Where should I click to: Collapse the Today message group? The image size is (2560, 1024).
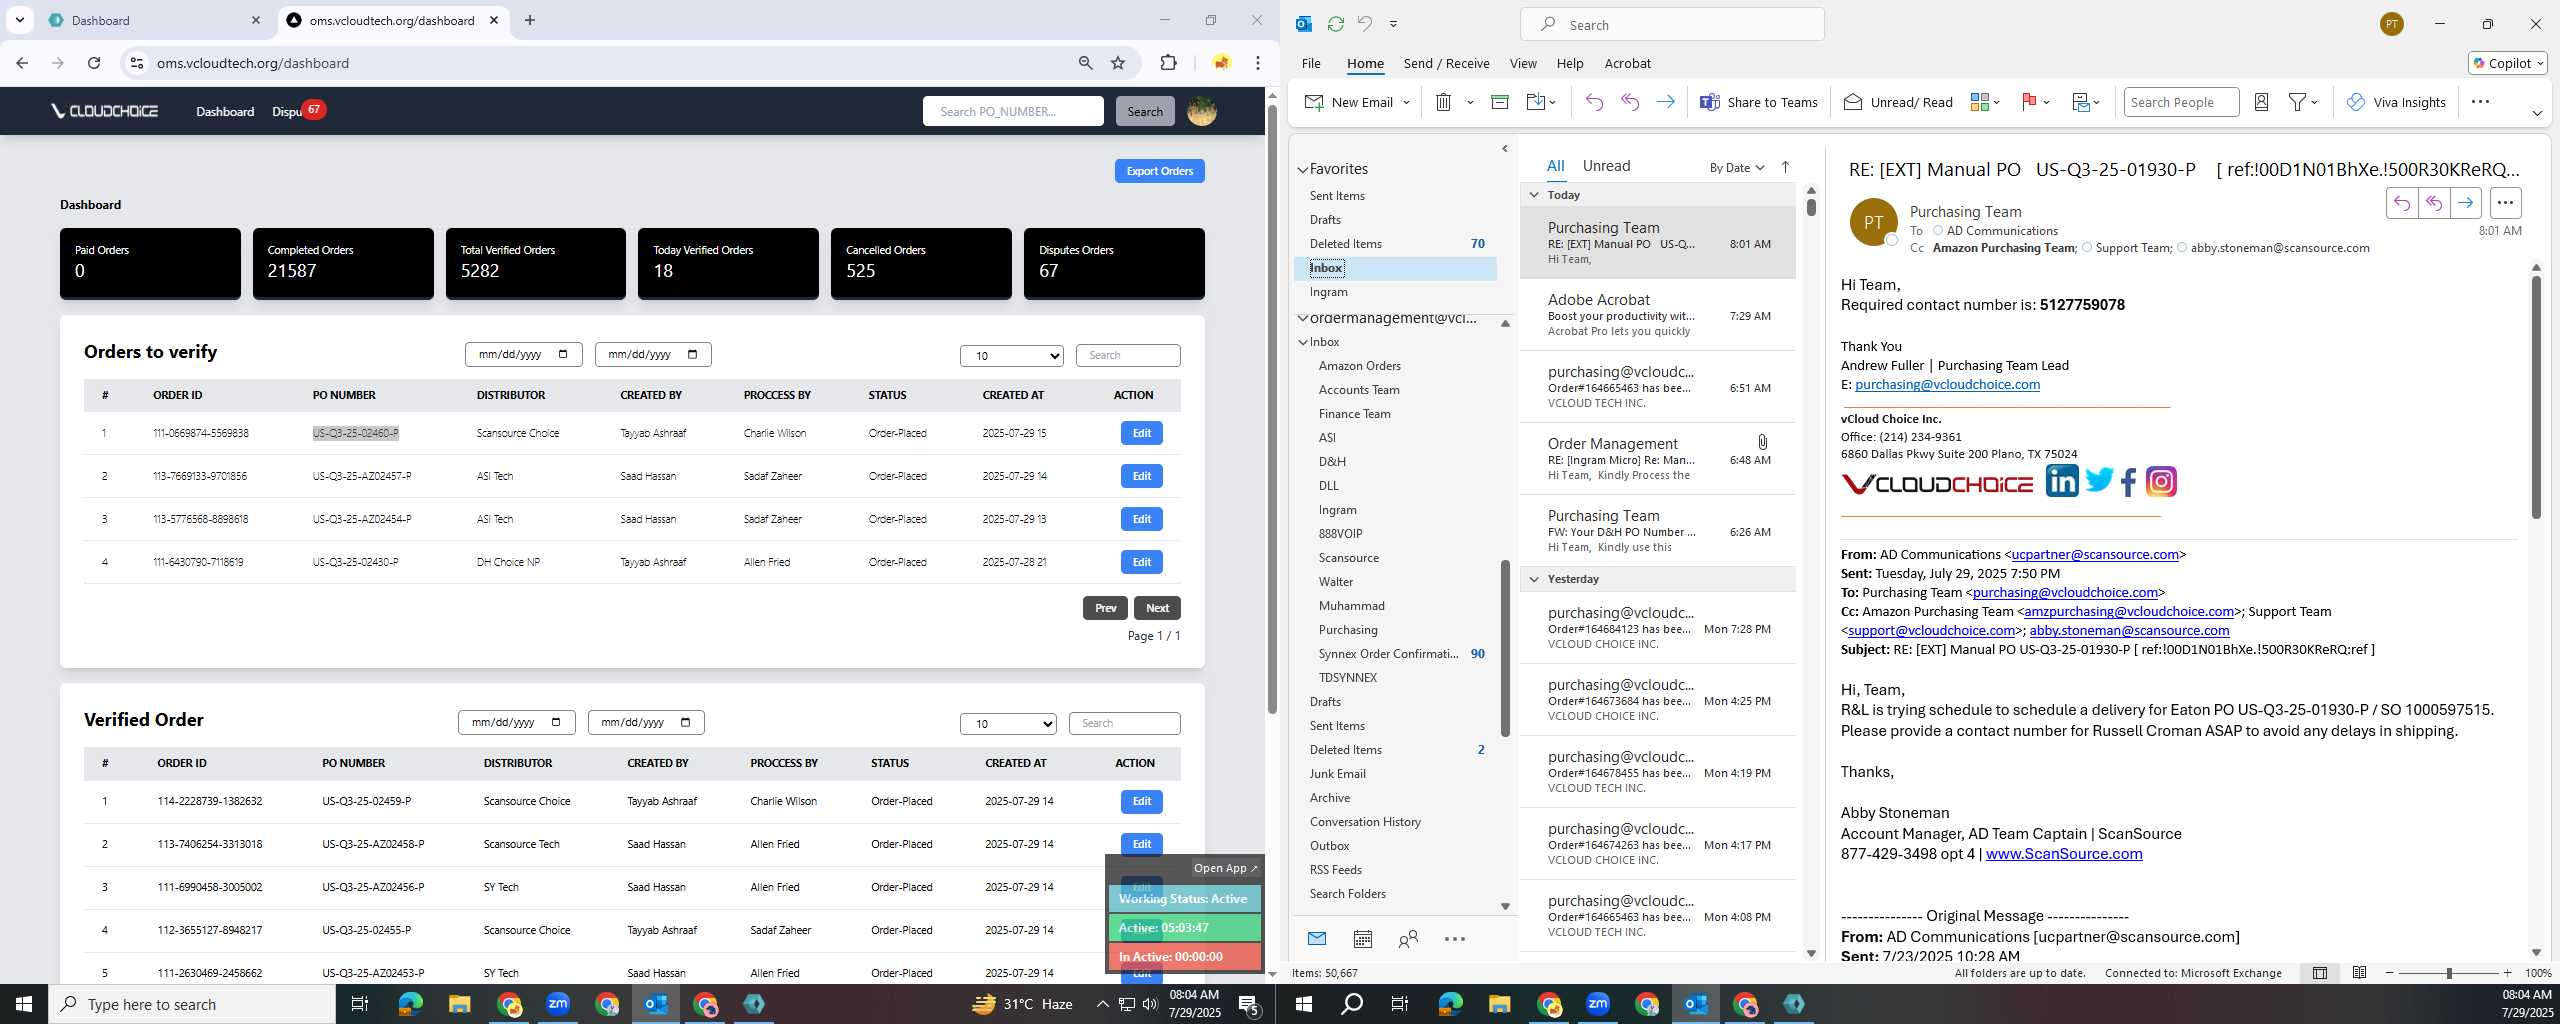pos(1534,195)
